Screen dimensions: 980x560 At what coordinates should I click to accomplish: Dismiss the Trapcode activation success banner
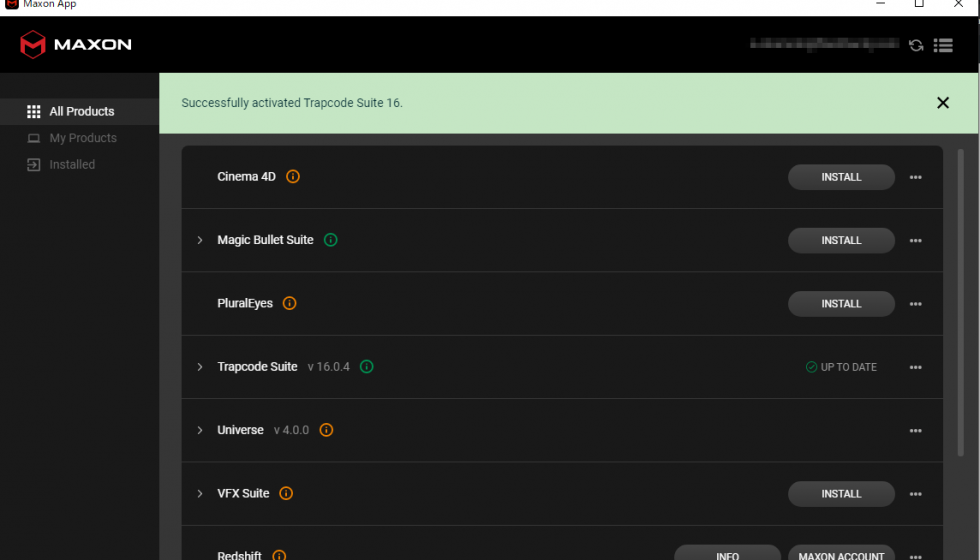[x=942, y=103]
